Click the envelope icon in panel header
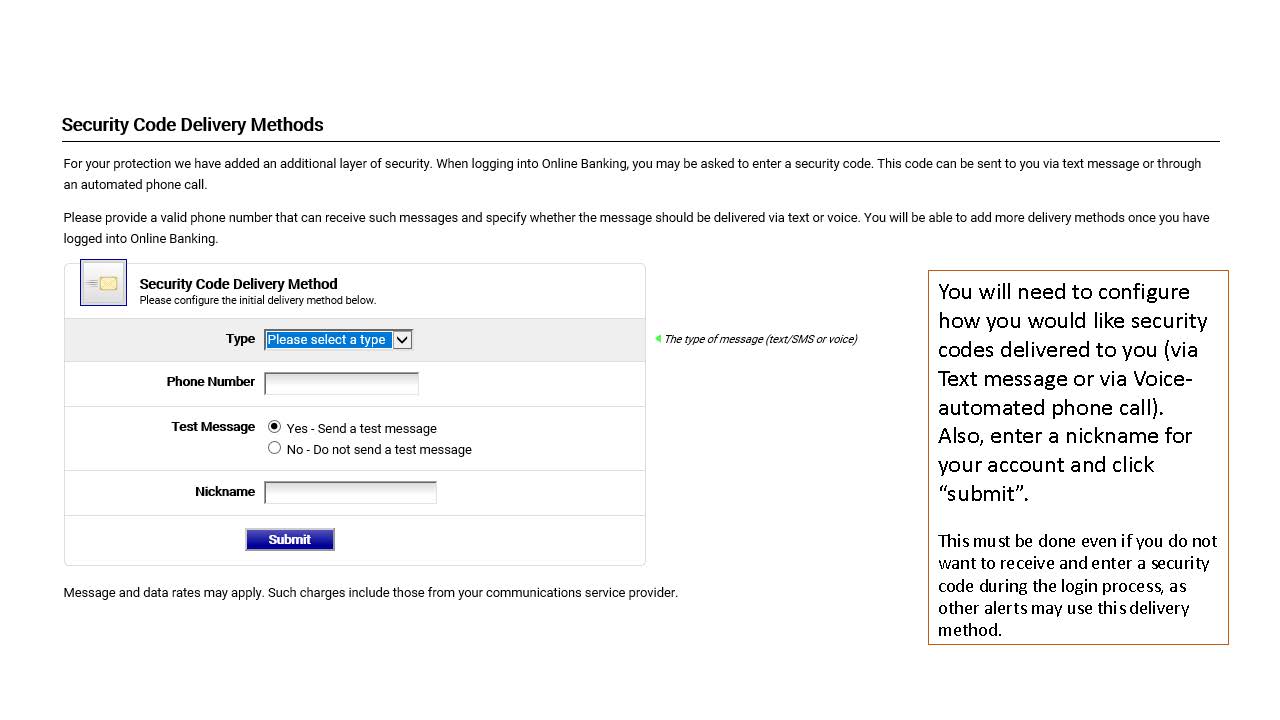Screen dimensions: 1280x720 tap(103, 283)
